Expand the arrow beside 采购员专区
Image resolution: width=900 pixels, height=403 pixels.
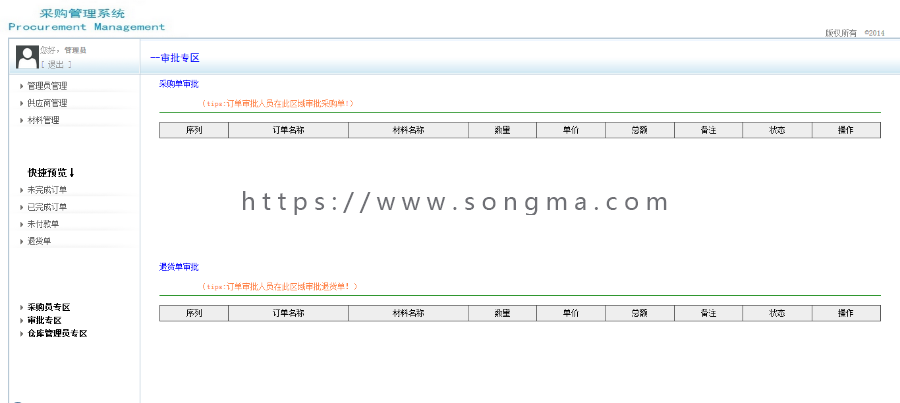click(22, 308)
